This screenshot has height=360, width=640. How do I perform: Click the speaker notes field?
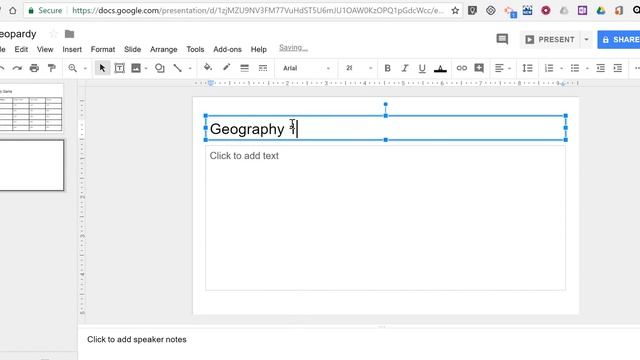[359, 340]
